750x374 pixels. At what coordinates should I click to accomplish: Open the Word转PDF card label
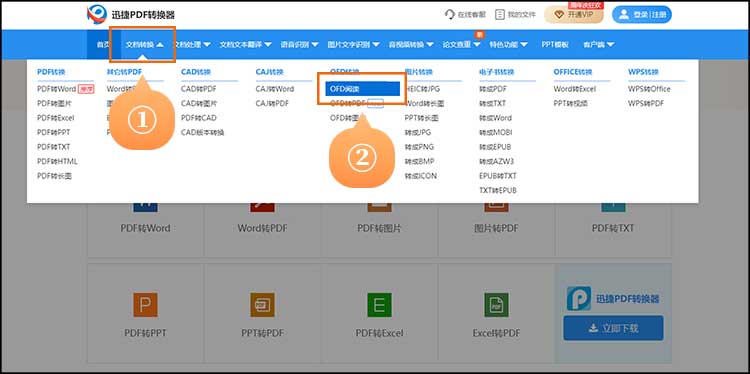coord(263,228)
